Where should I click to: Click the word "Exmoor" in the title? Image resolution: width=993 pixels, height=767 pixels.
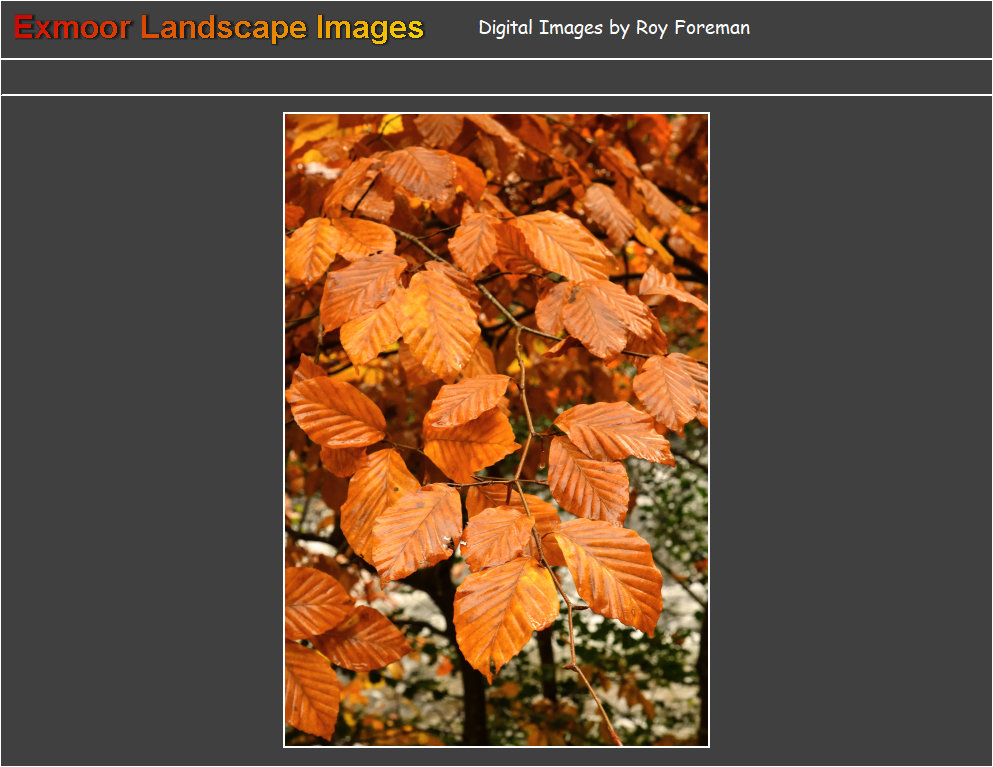click(72, 28)
